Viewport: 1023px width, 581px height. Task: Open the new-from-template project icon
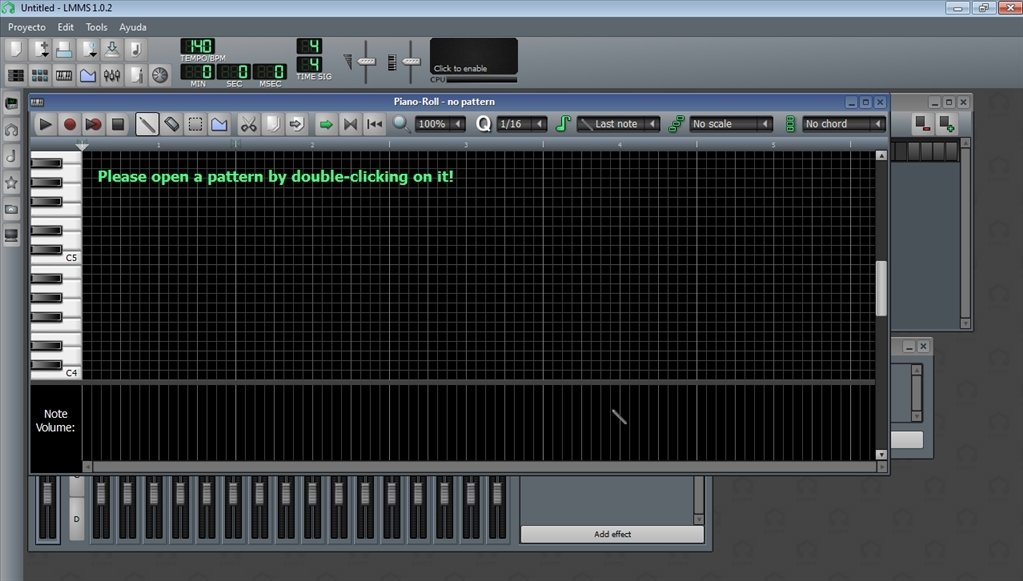pos(40,49)
